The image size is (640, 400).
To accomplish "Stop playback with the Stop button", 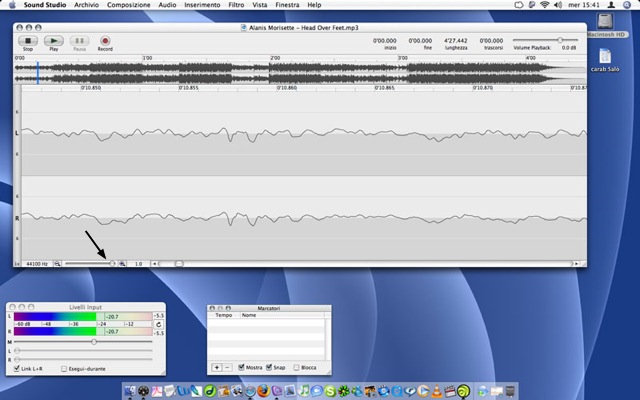I will [28, 41].
